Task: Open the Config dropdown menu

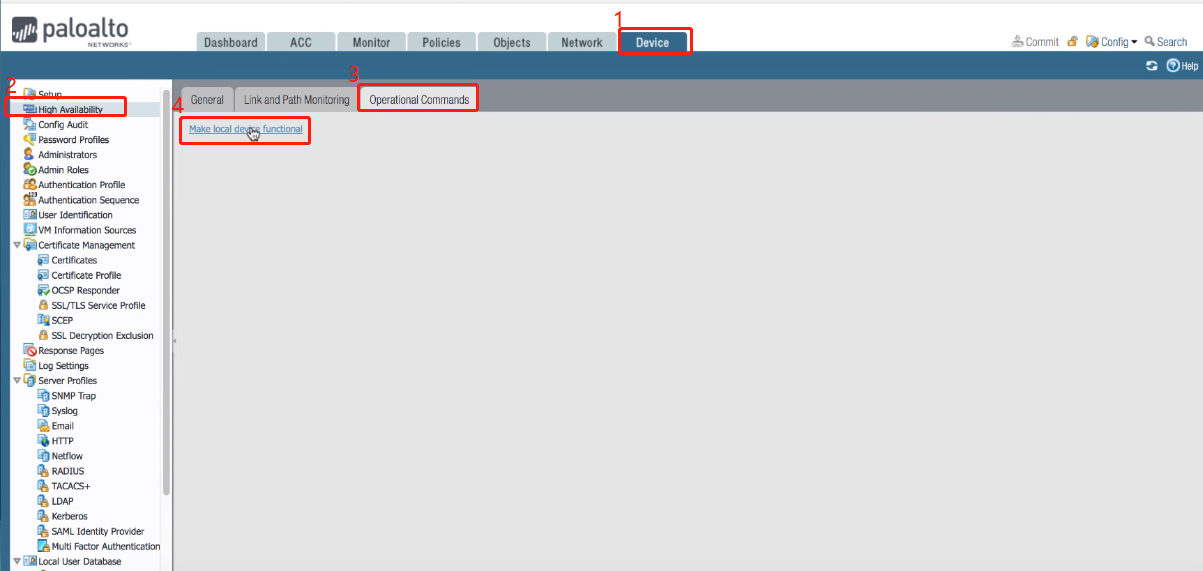Action: pos(1111,42)
